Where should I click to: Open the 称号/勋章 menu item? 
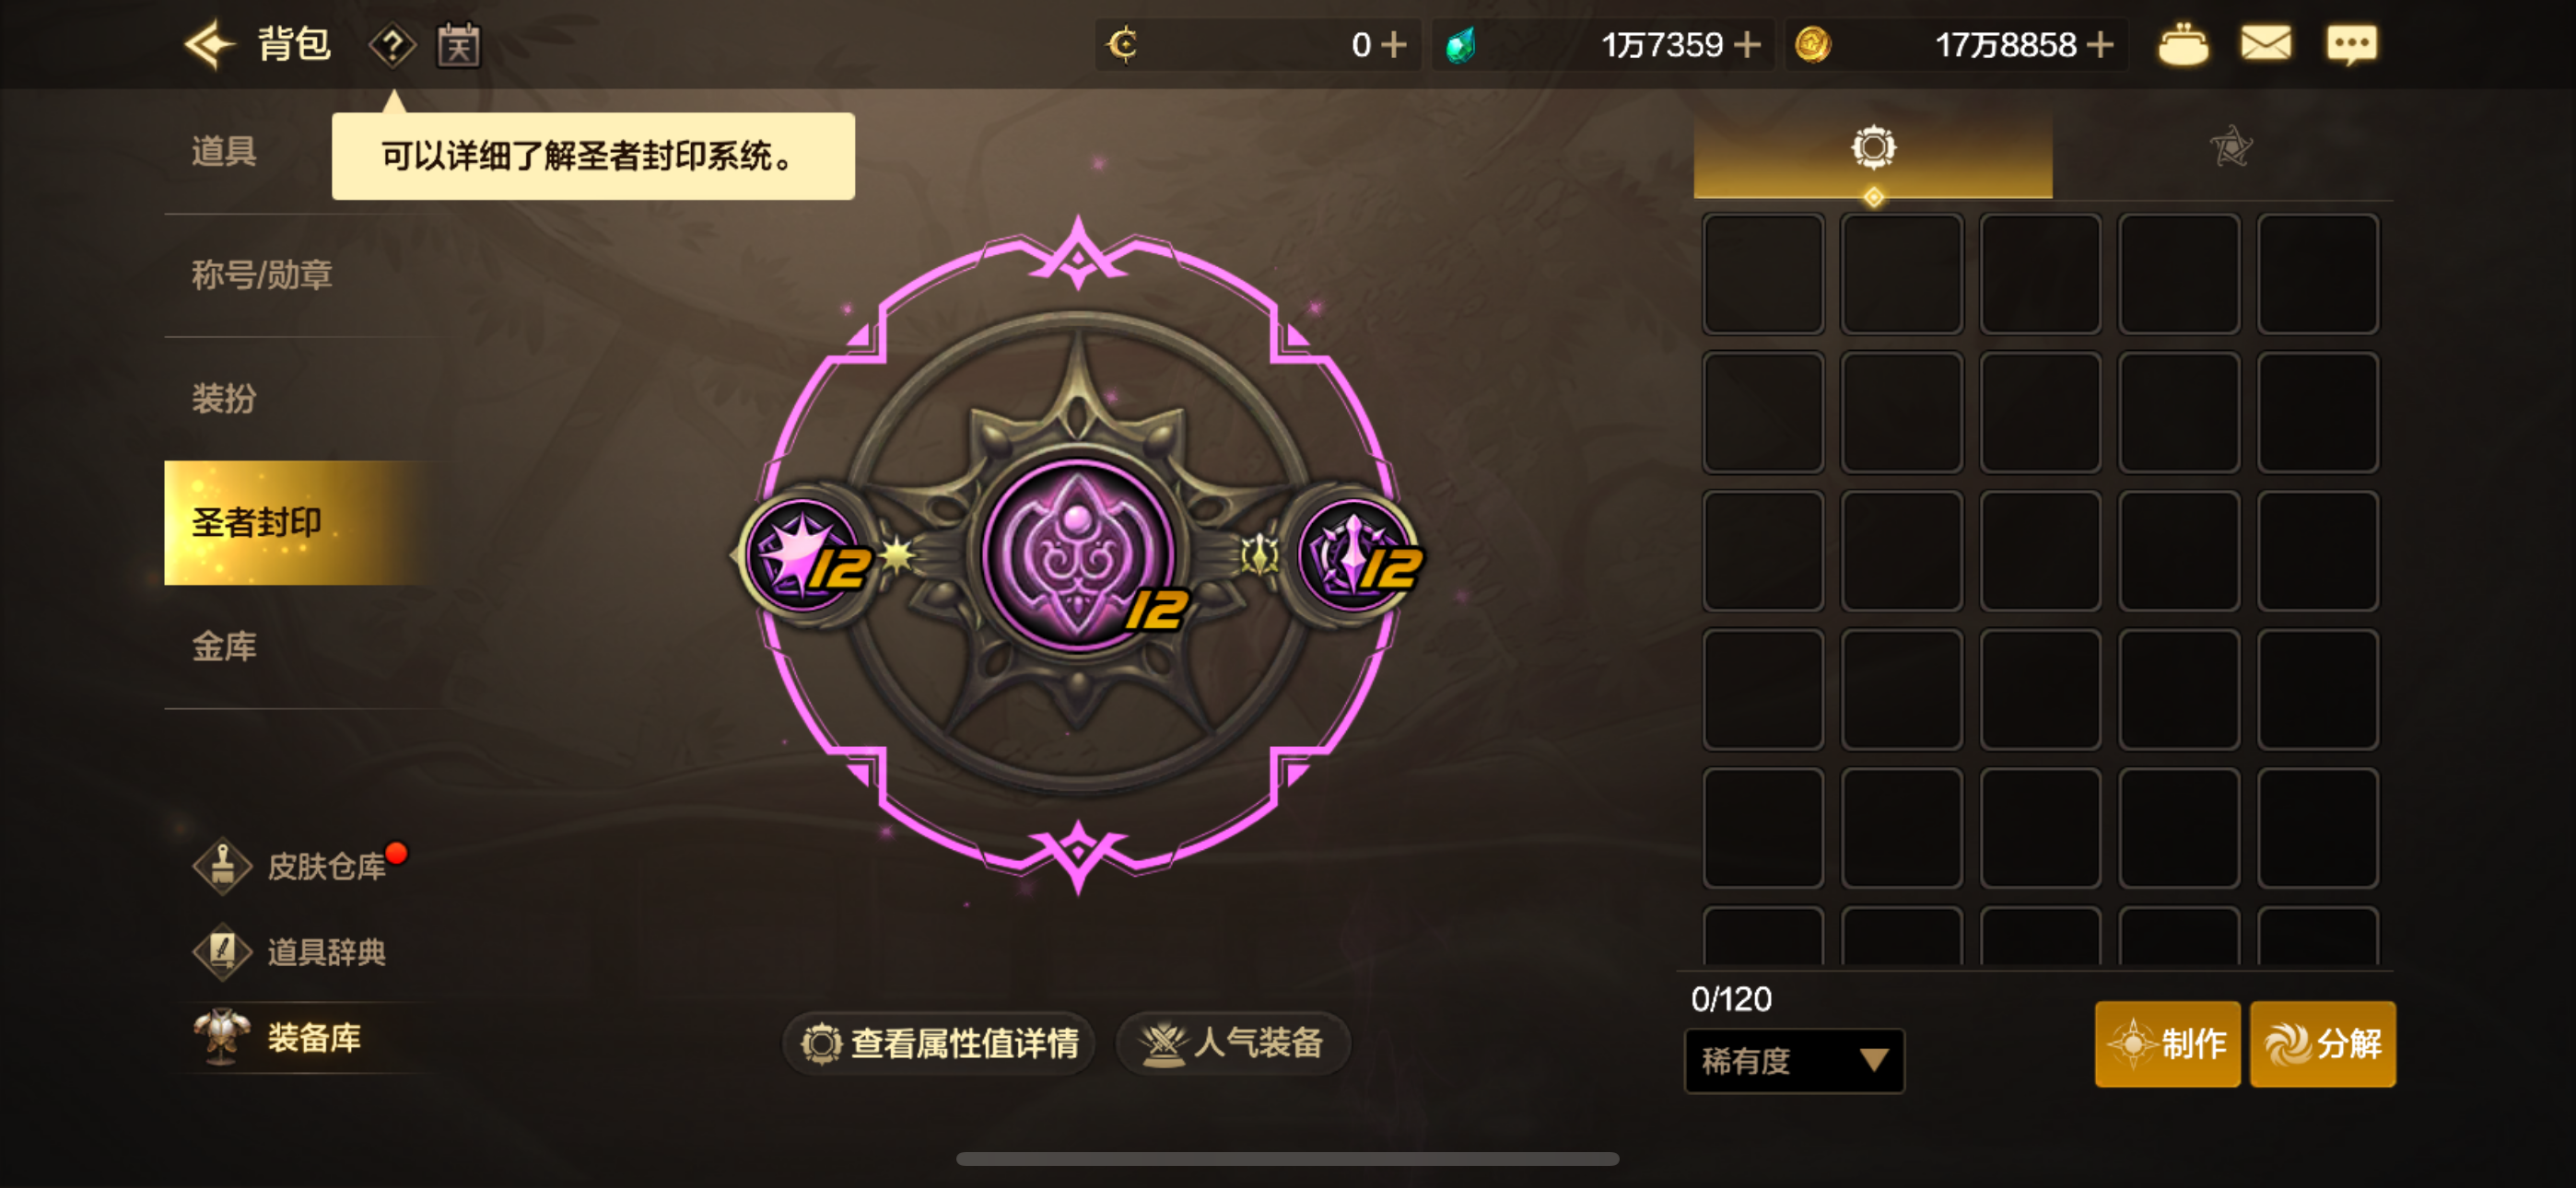pyautogui.click(x=262, y=274)
